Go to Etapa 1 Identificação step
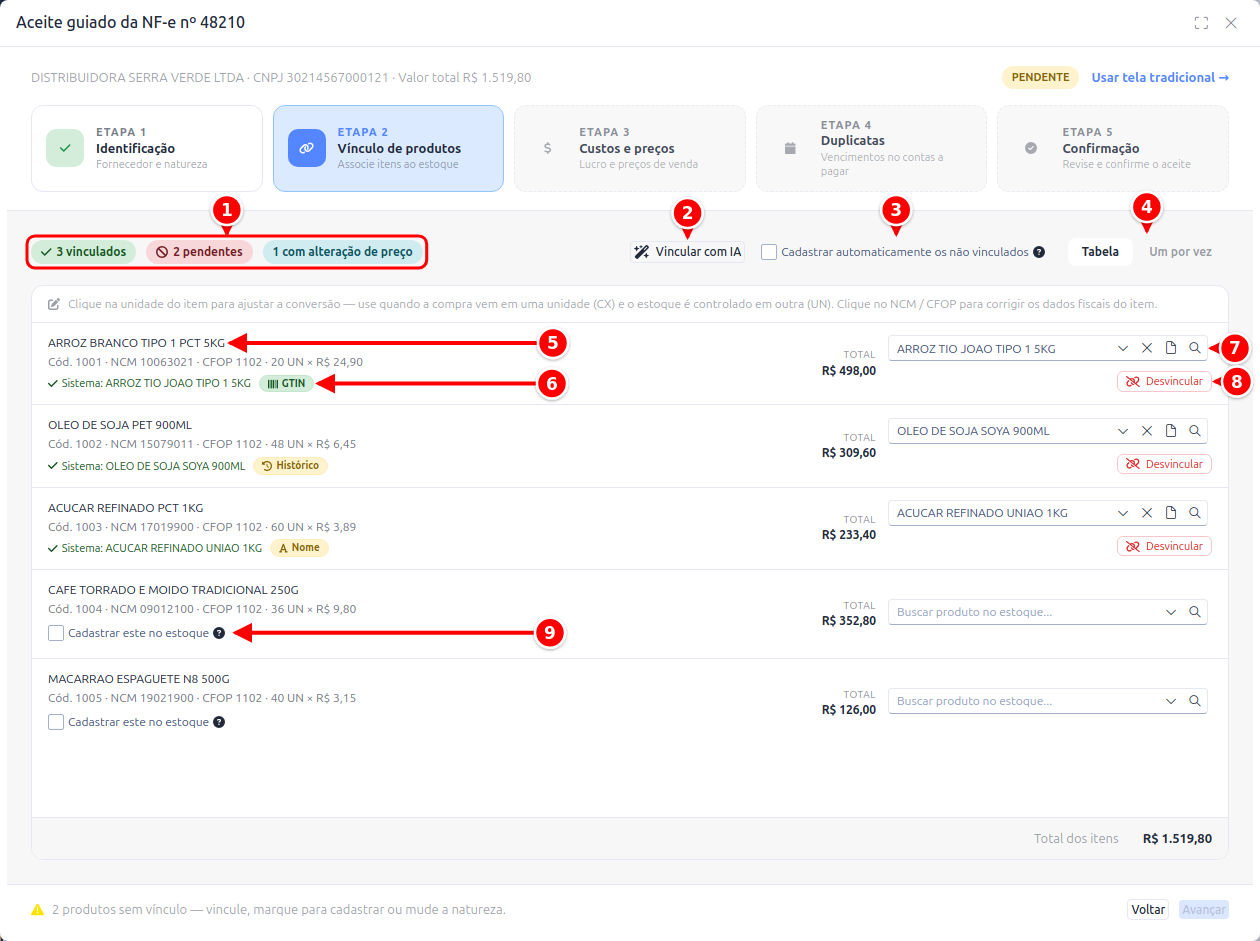 coord(147,148)
